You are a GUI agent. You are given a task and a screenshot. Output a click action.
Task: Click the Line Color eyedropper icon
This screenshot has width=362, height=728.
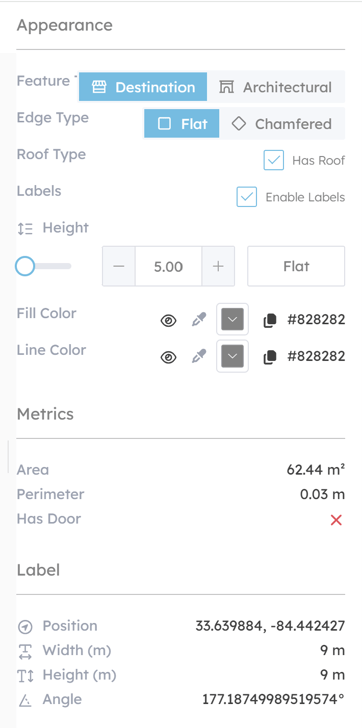click(x=199, y=357)
